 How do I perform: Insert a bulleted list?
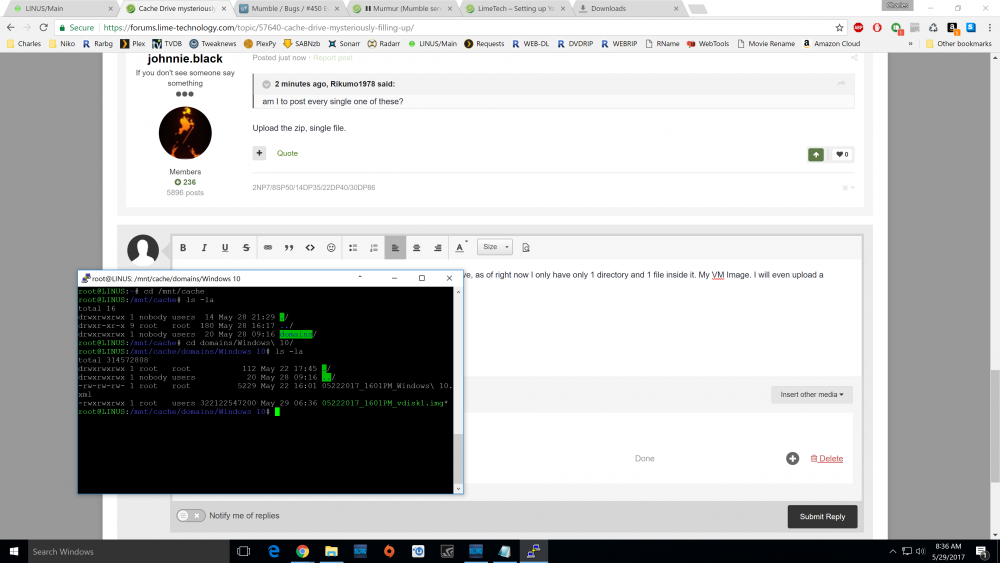click(353, 247)
